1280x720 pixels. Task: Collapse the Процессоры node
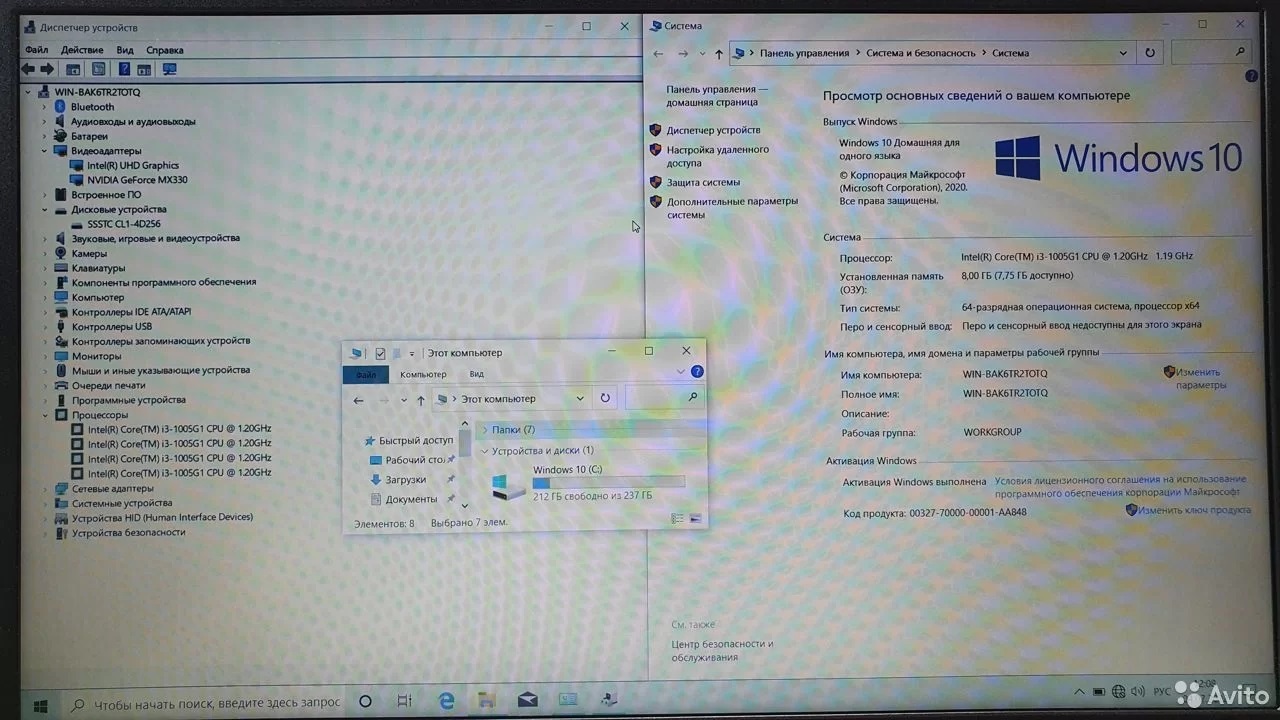point(44,415)
